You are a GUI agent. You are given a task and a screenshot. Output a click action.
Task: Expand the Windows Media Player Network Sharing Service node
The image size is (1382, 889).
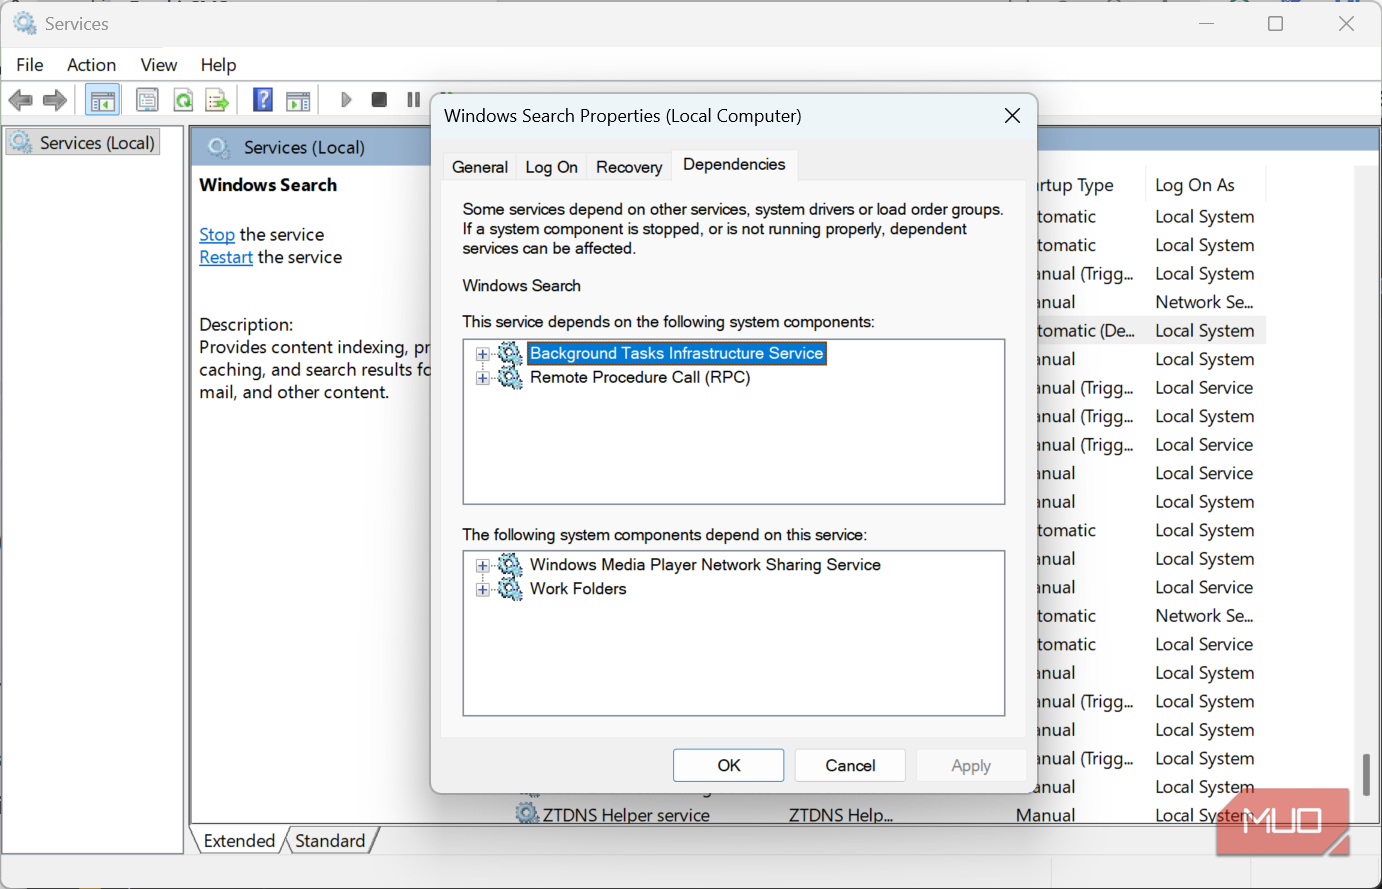coord(483,566)
